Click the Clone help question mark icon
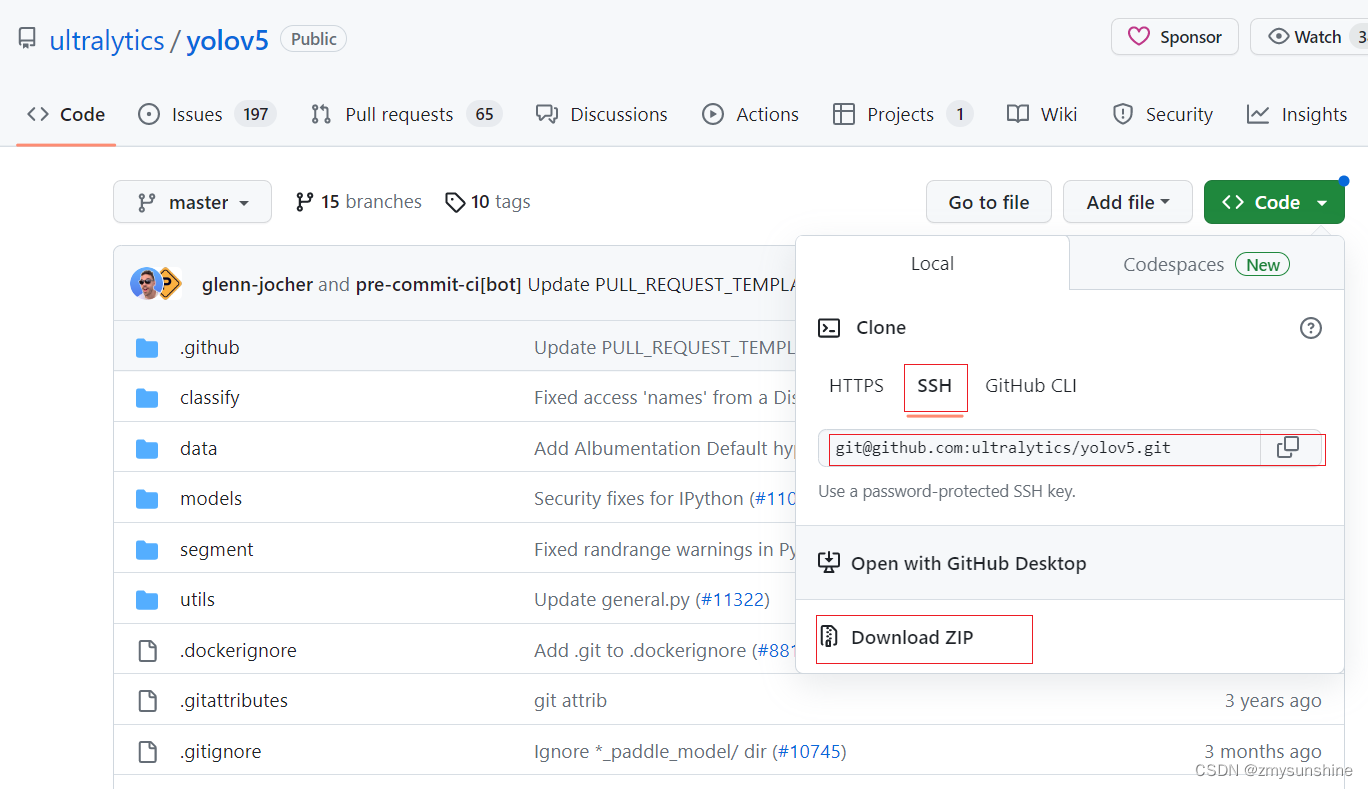The image size is (1368, 789). tap(1311, 328)
